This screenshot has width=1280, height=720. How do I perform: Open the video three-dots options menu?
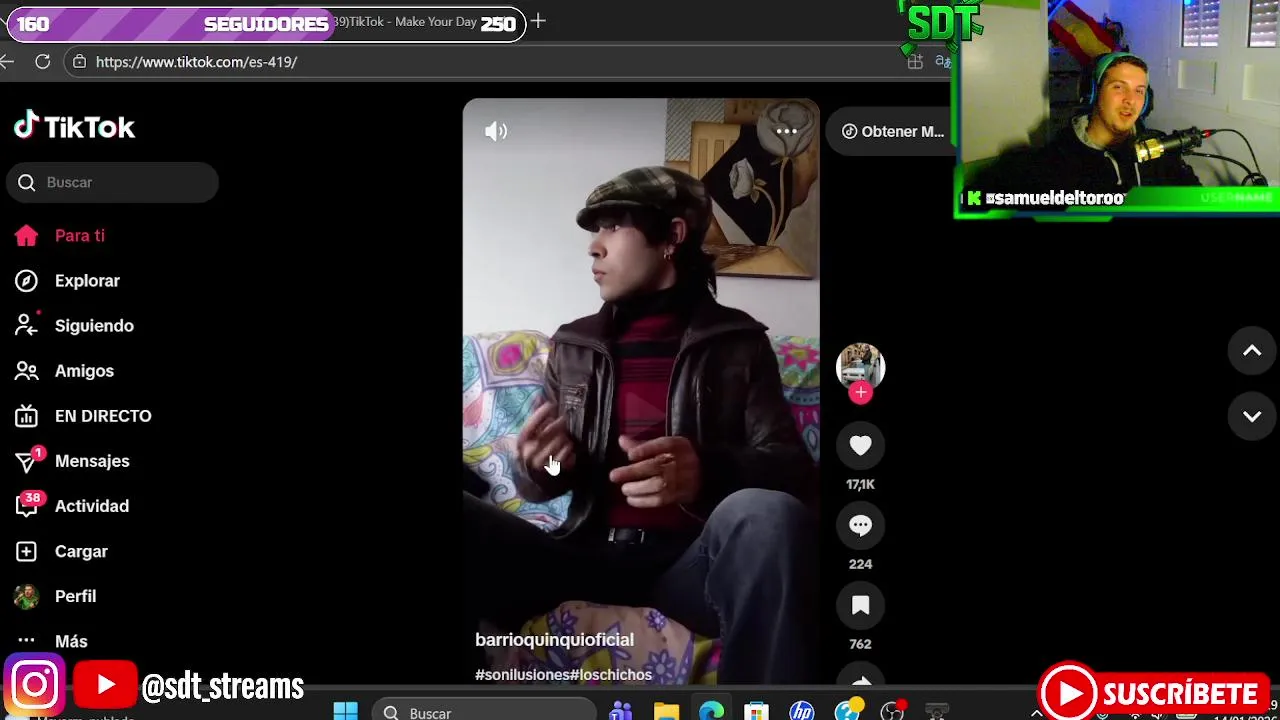coord(787,131)
